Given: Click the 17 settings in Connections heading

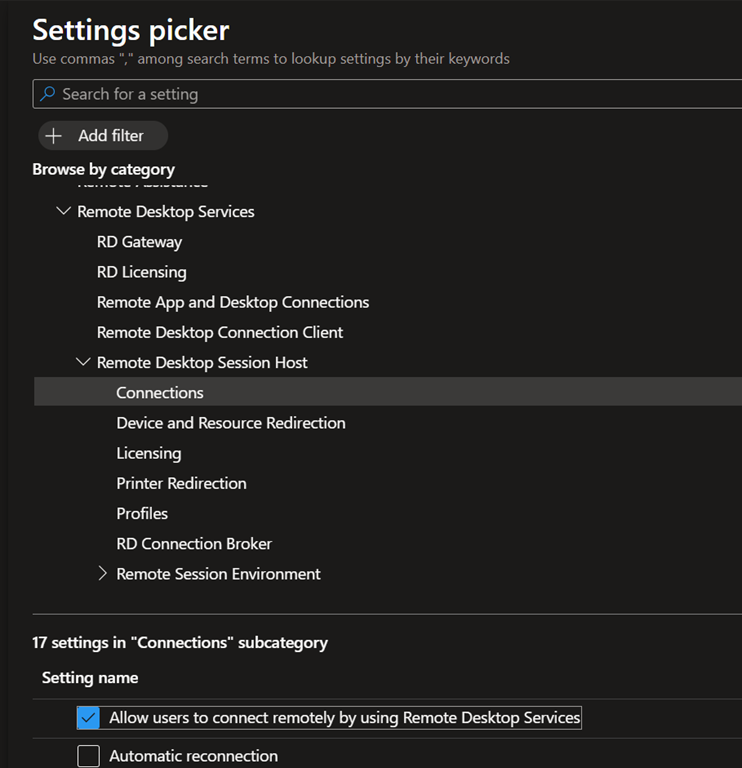Looking at the screenshot, I should pos(180,643).
